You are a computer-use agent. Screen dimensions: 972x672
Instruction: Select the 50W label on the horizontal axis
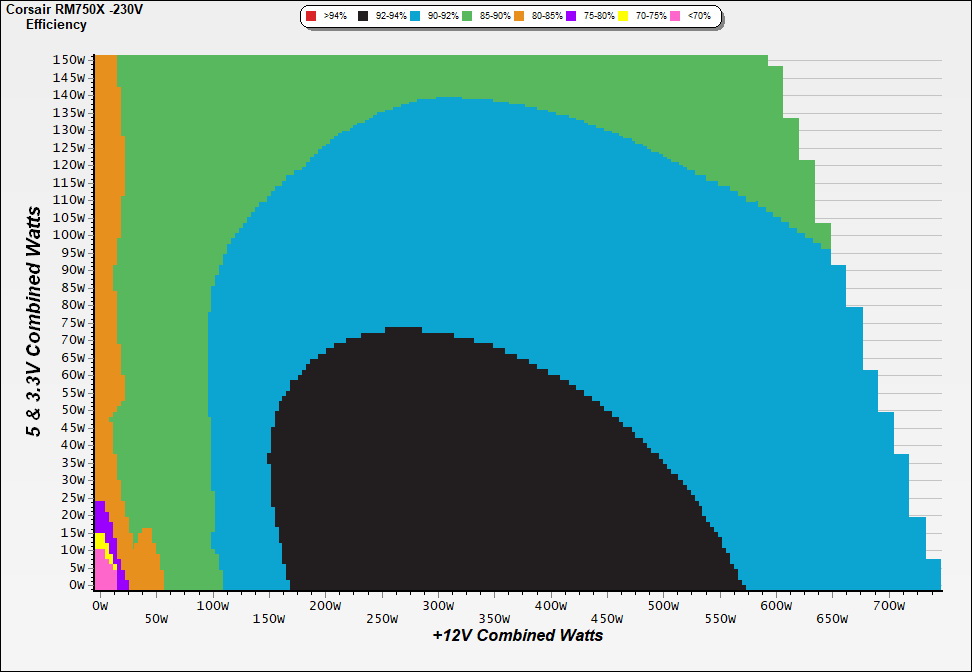click(x=156, y=619)
